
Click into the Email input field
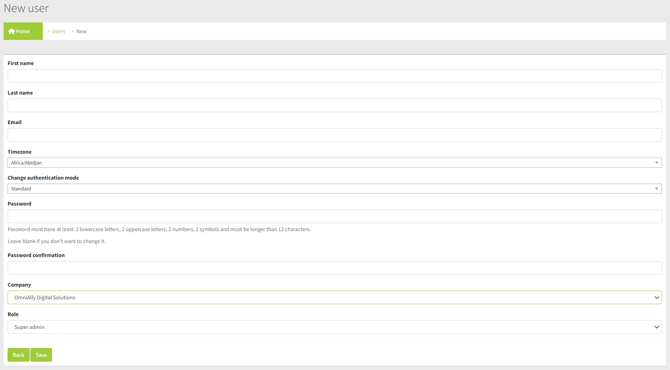coord(335,135)
